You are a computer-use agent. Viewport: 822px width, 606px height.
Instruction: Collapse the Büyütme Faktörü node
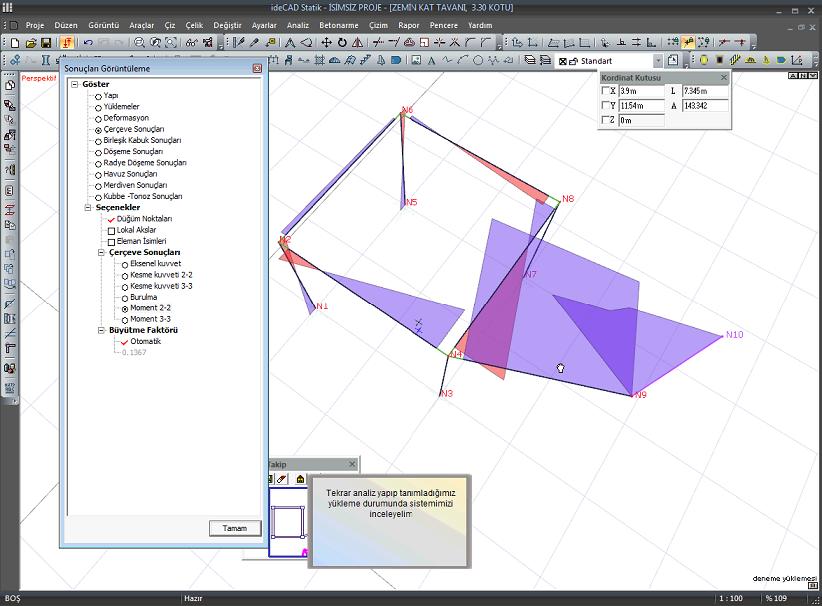click(x=101, y=331)
